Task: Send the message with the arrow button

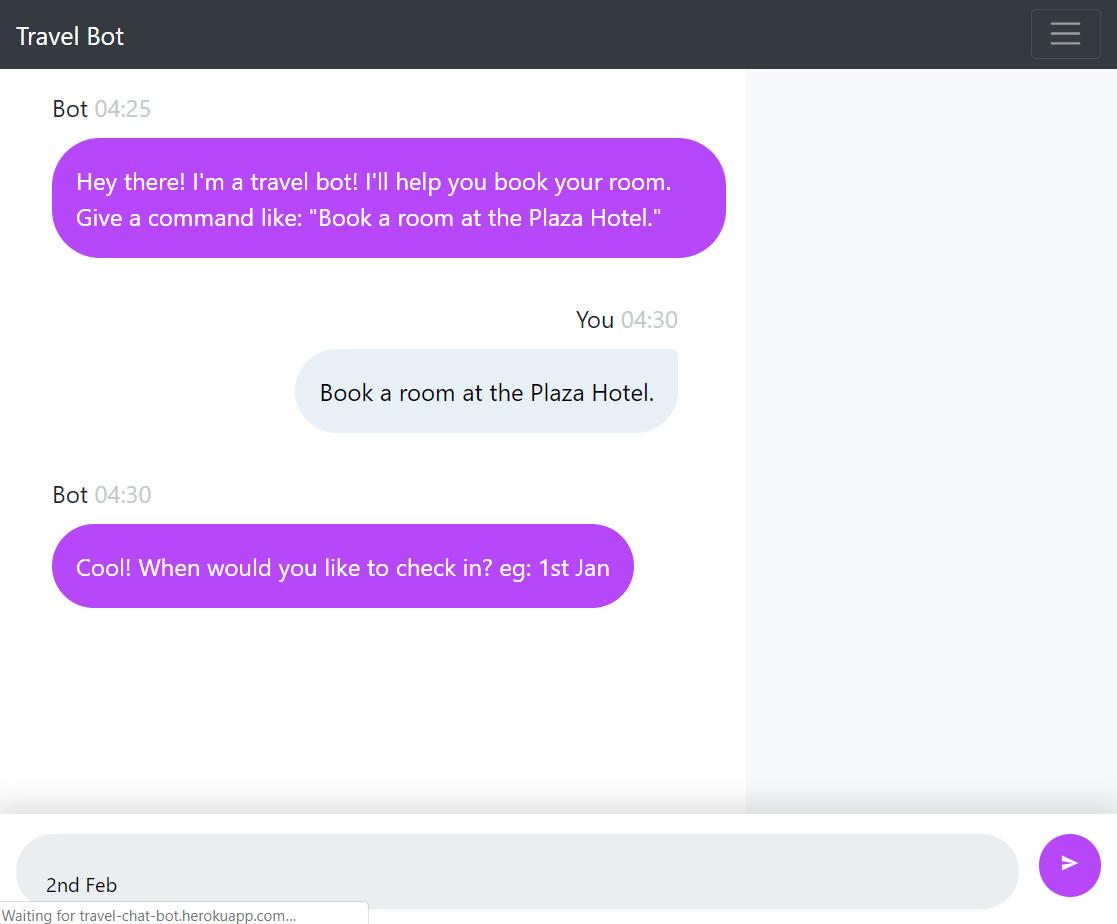Action: click(1069, 865)
